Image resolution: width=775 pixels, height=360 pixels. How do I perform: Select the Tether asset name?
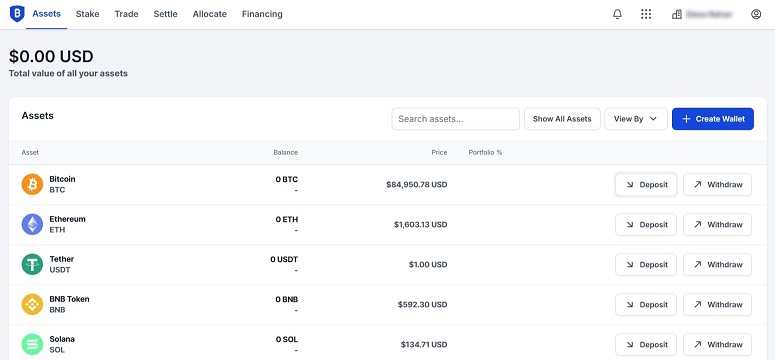(62, 259)
